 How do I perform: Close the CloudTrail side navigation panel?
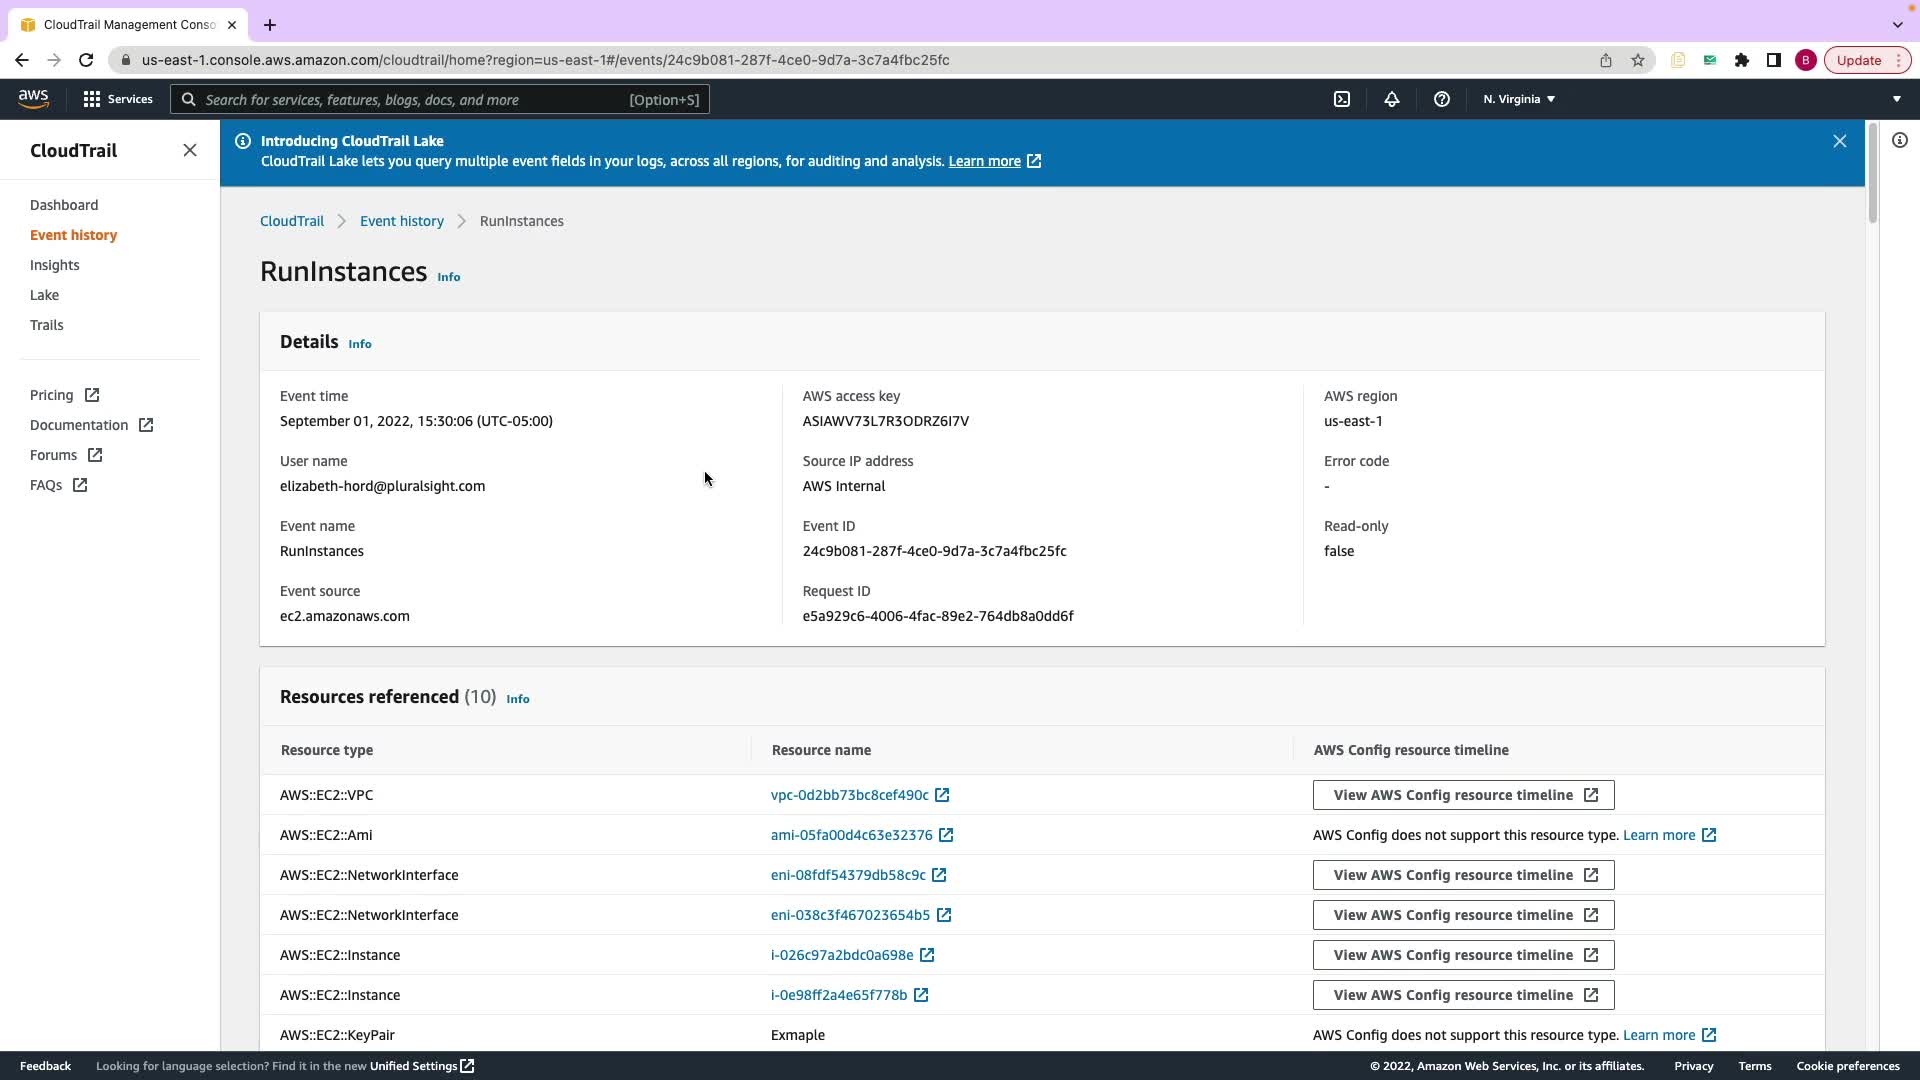190,150
